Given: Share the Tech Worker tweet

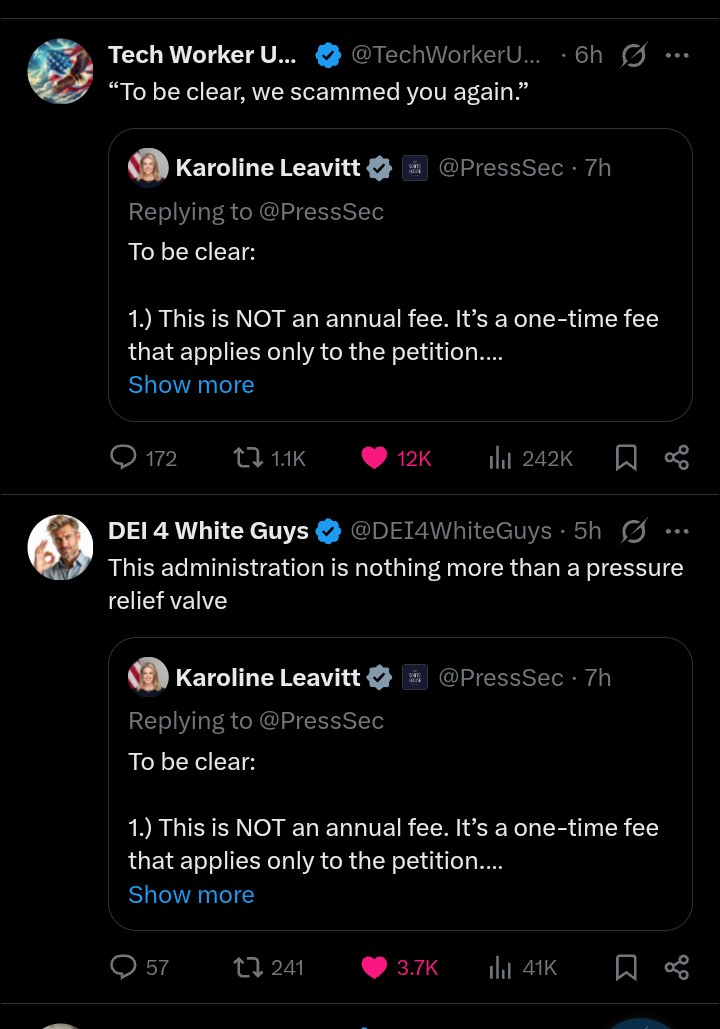Looking at the screenshot, I should point(677,457).
